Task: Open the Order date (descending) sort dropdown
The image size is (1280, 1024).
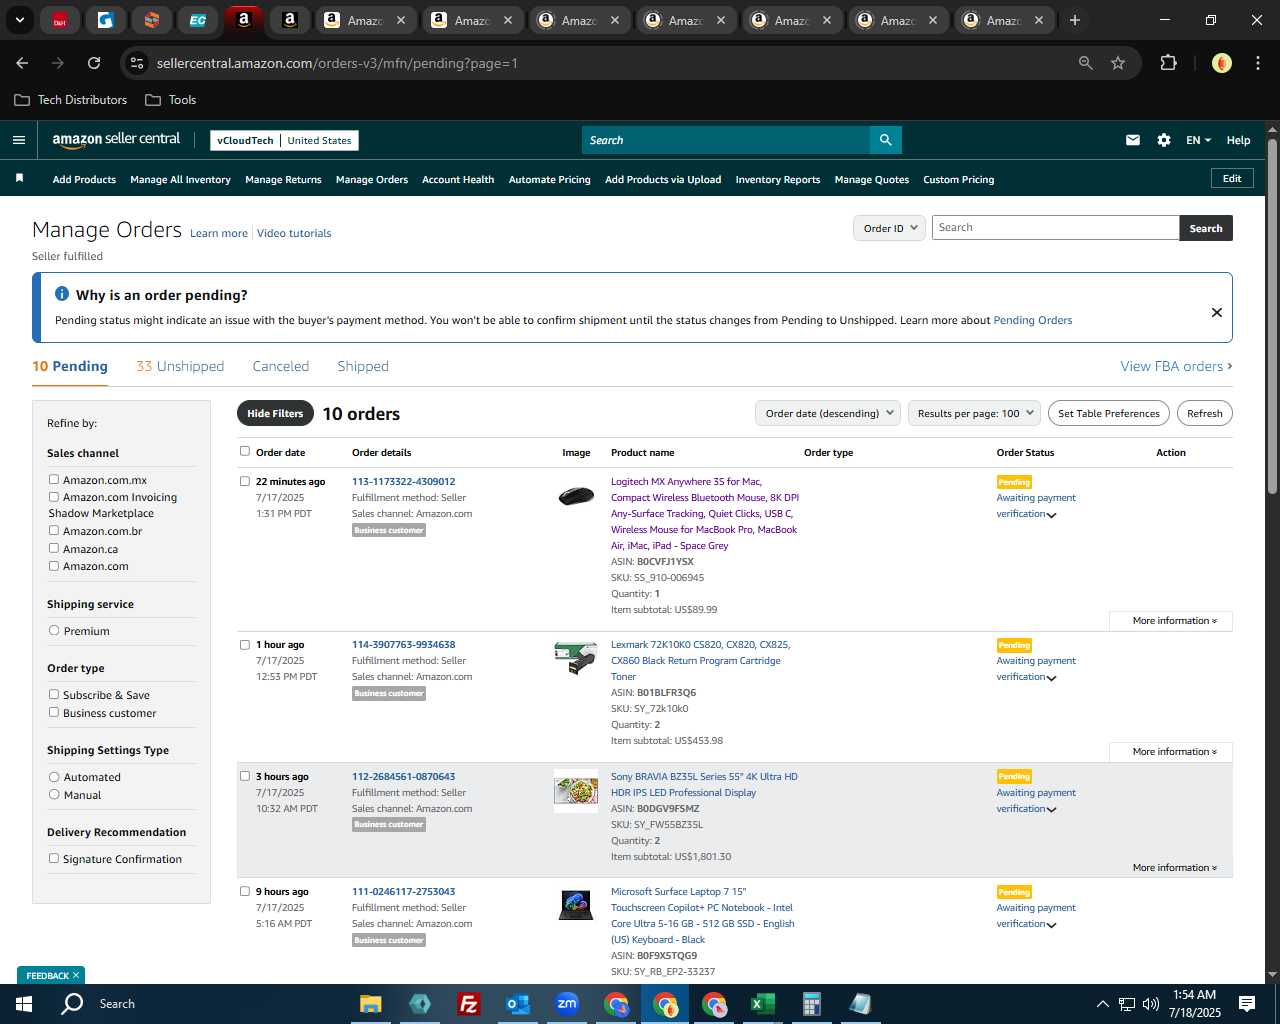Action: [828, 413]
